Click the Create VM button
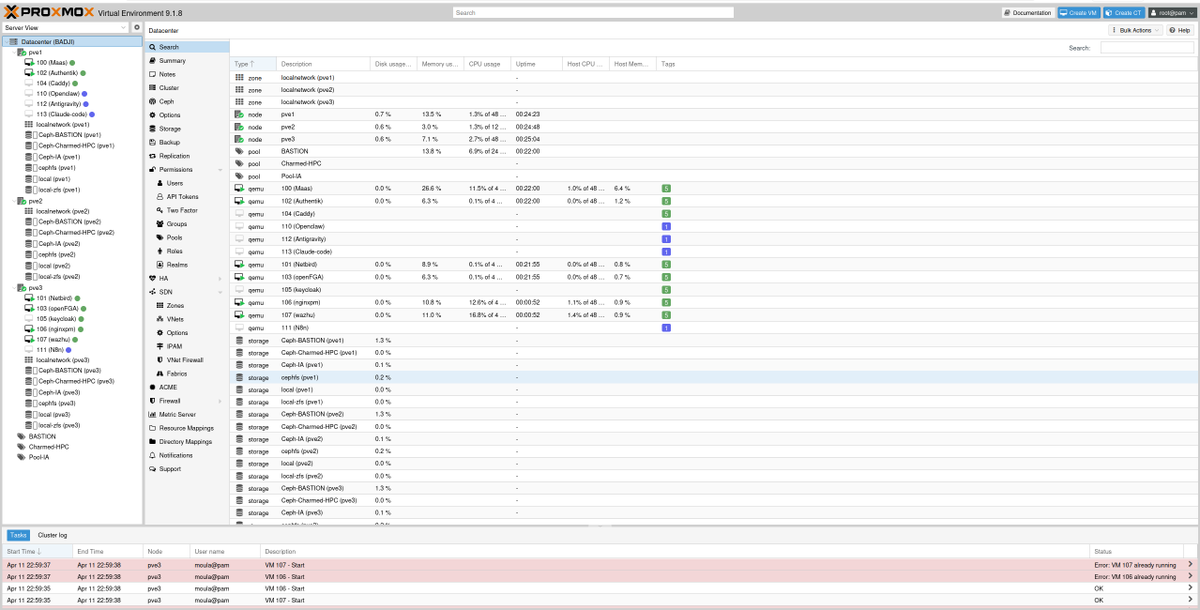Viewport: 1200px width, 610px height. coord(1080,13)
